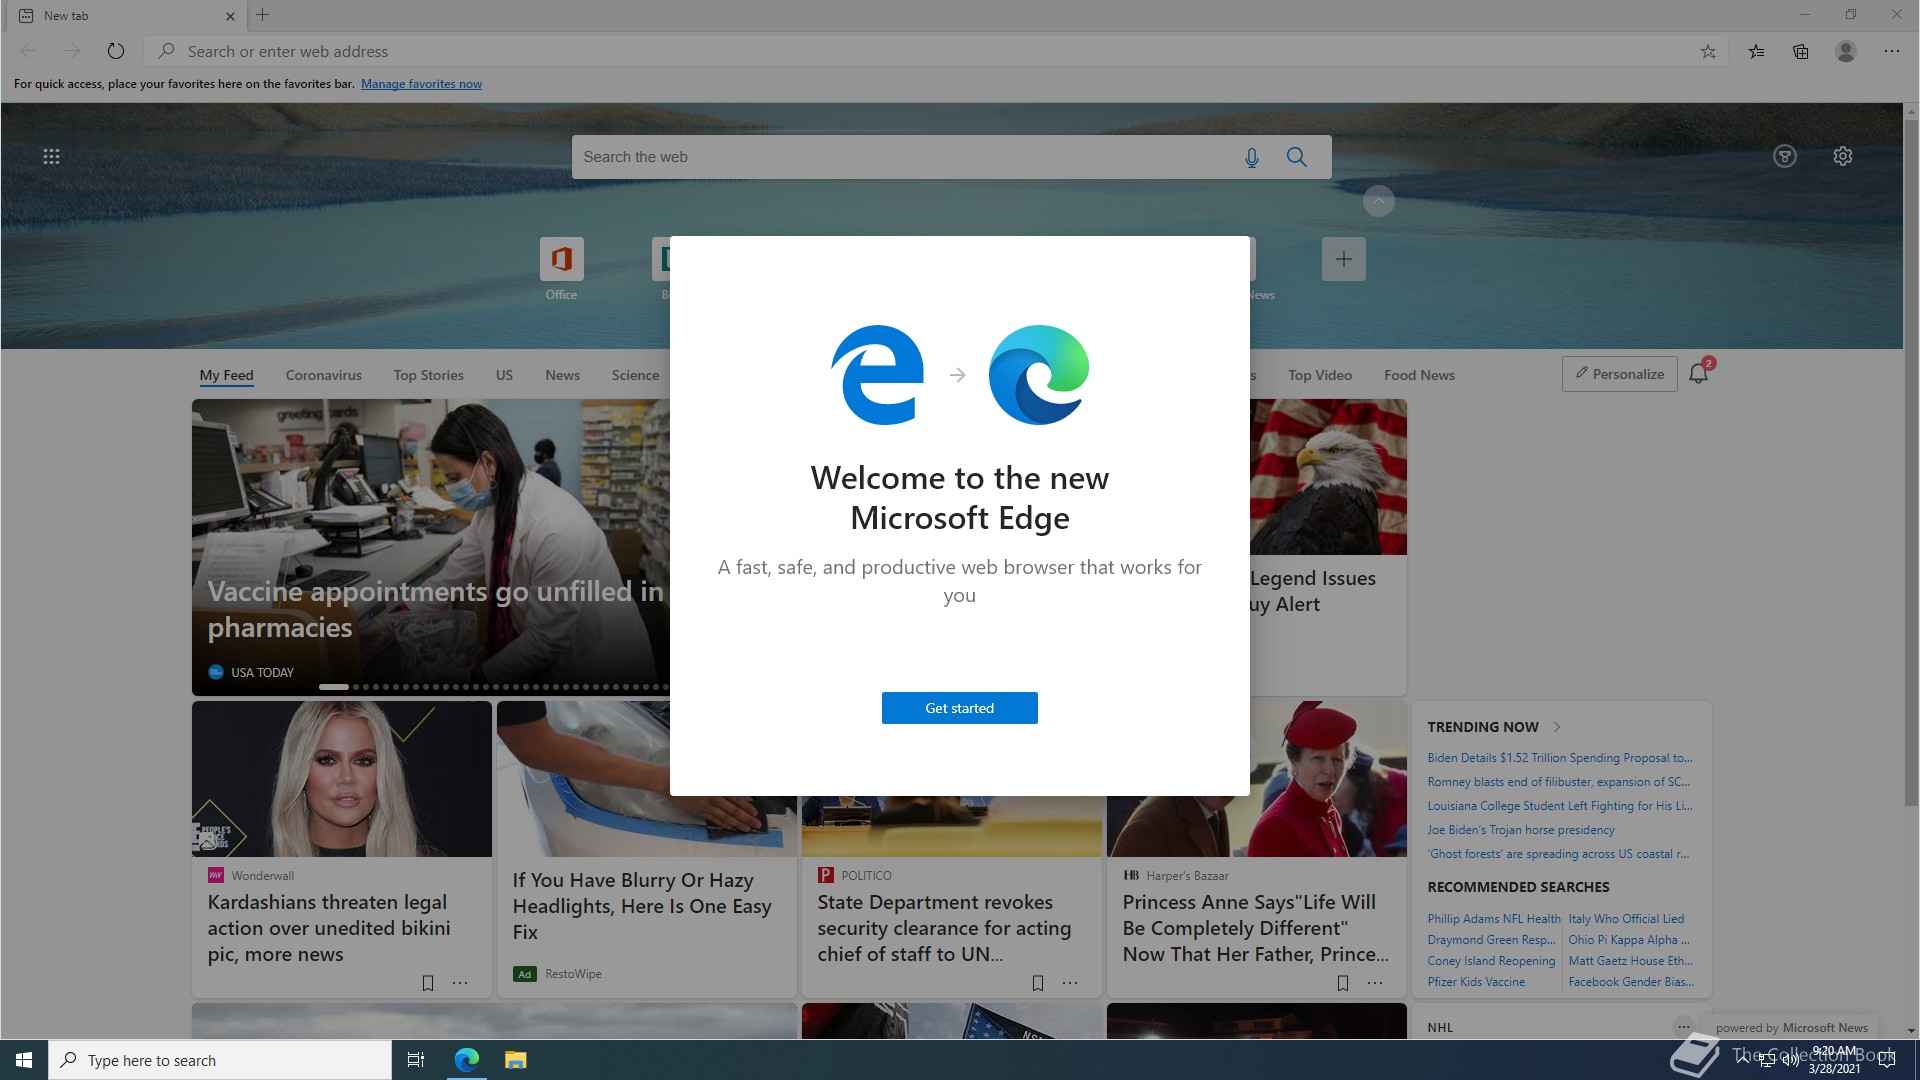The image size is (1920, 1080).
Task: Open the Windows Start menu
Action: pos(24,1060)
